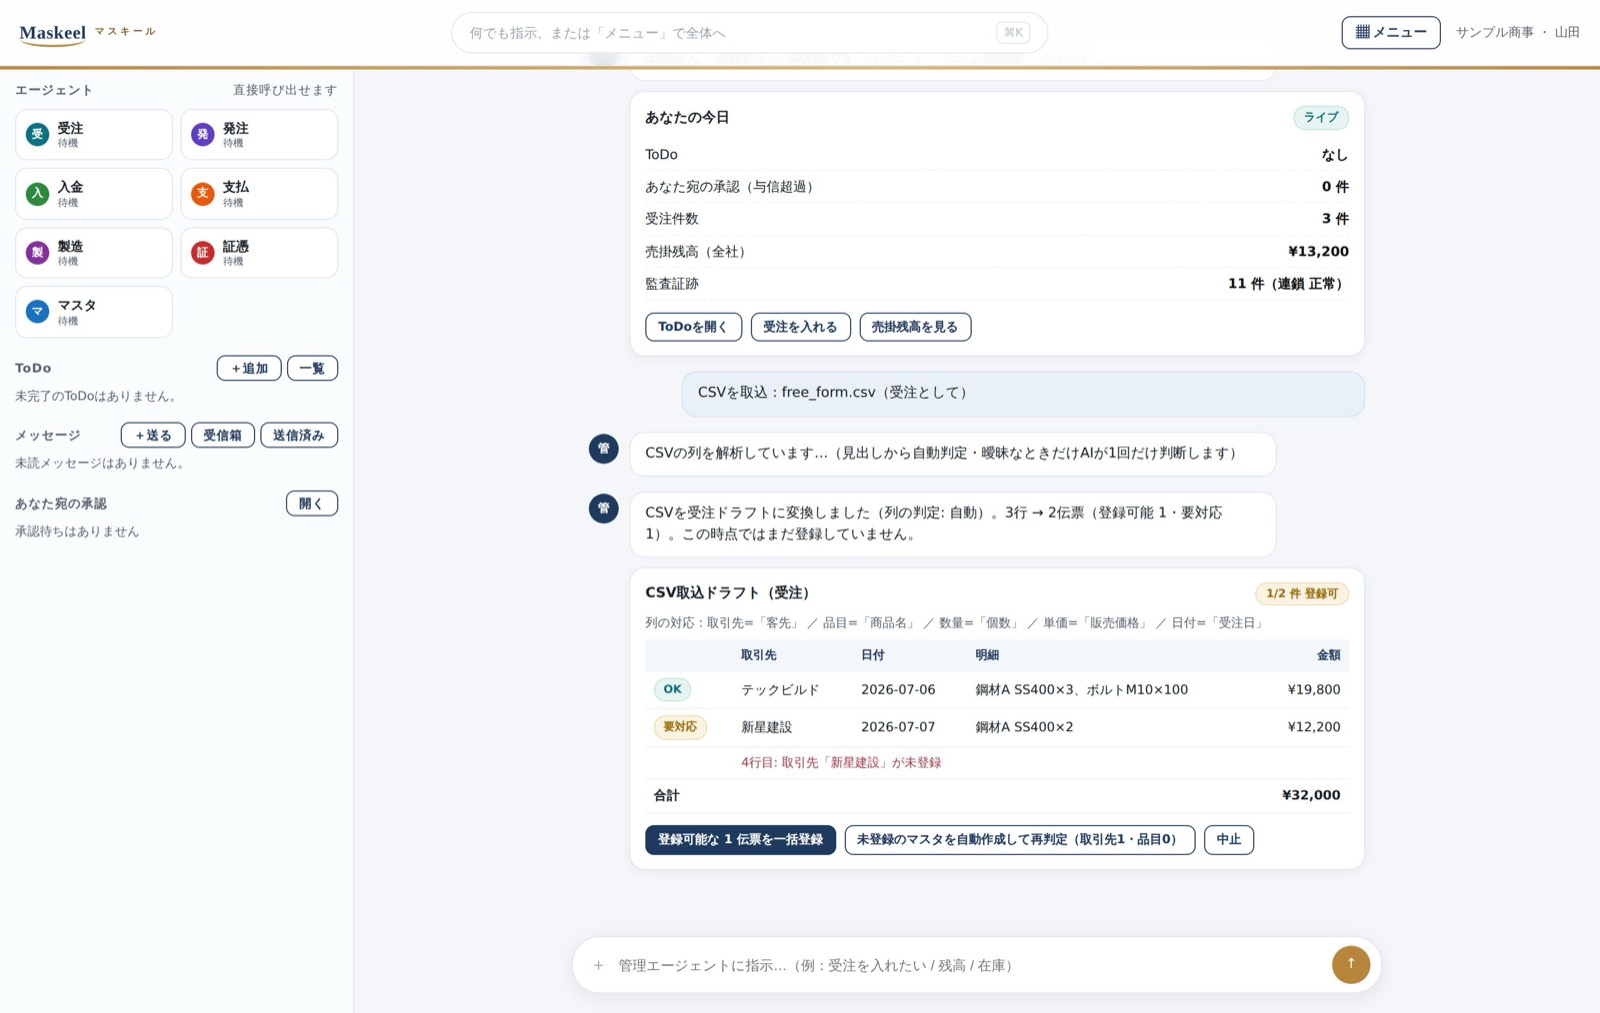The height and width of the screenshot is (1013, 1600).
Task: Click the ⌘K shortcut badge
Action: pos(1013,33)
